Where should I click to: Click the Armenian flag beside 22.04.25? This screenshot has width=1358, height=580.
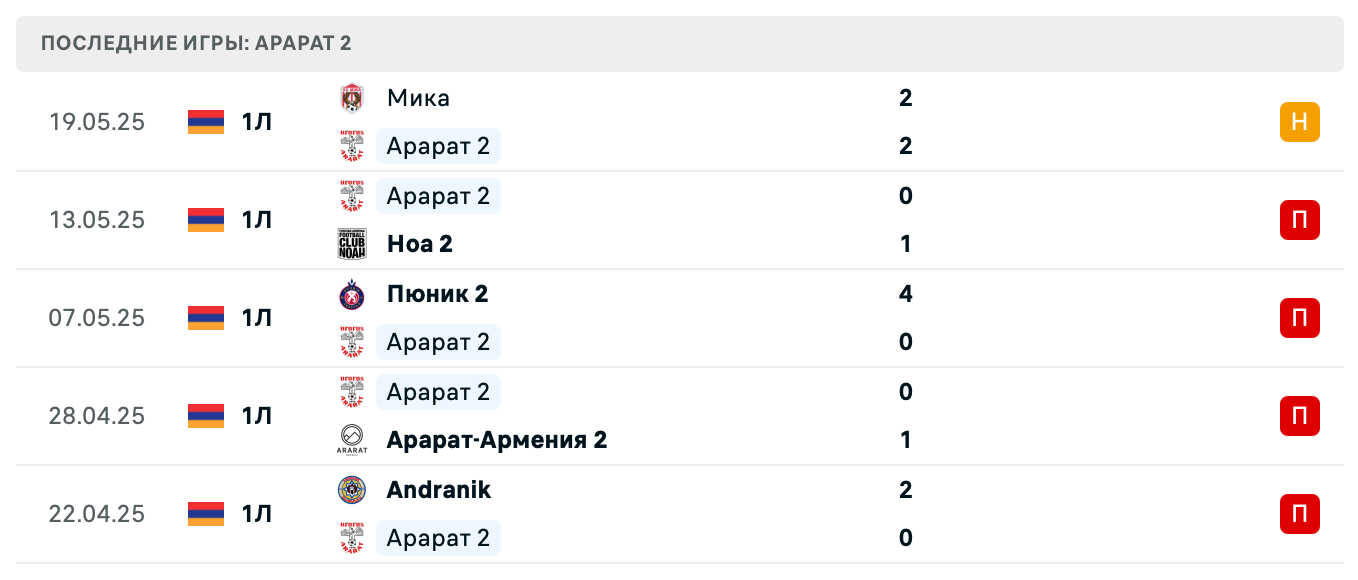click(x=204, y=514)
